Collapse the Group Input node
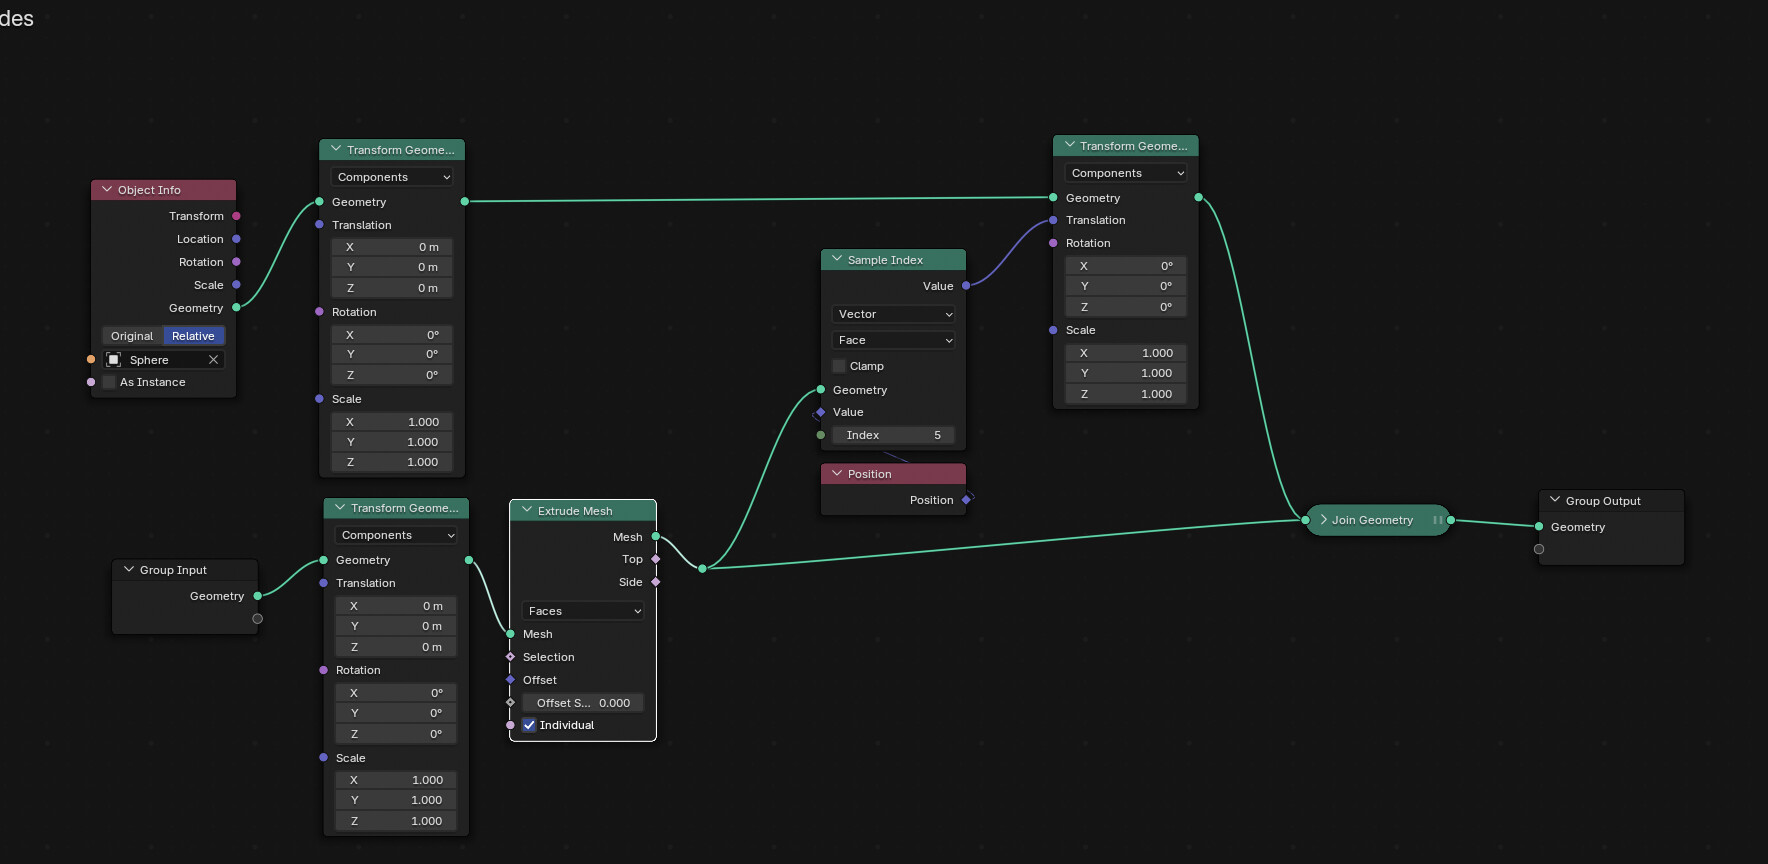Screen dimensions: 1768x864 129,569
